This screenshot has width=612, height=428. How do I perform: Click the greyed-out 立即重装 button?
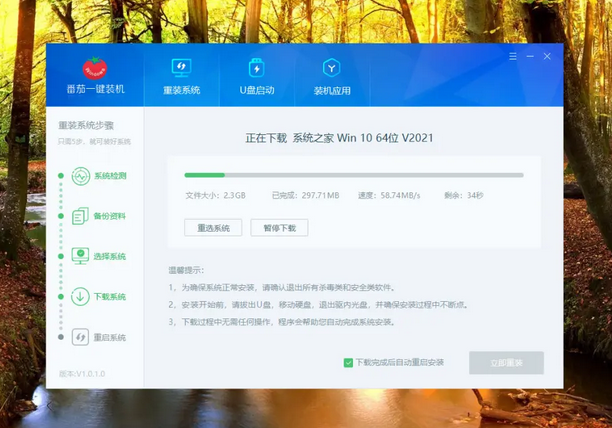pyautogui.click(x=506, y=363)
